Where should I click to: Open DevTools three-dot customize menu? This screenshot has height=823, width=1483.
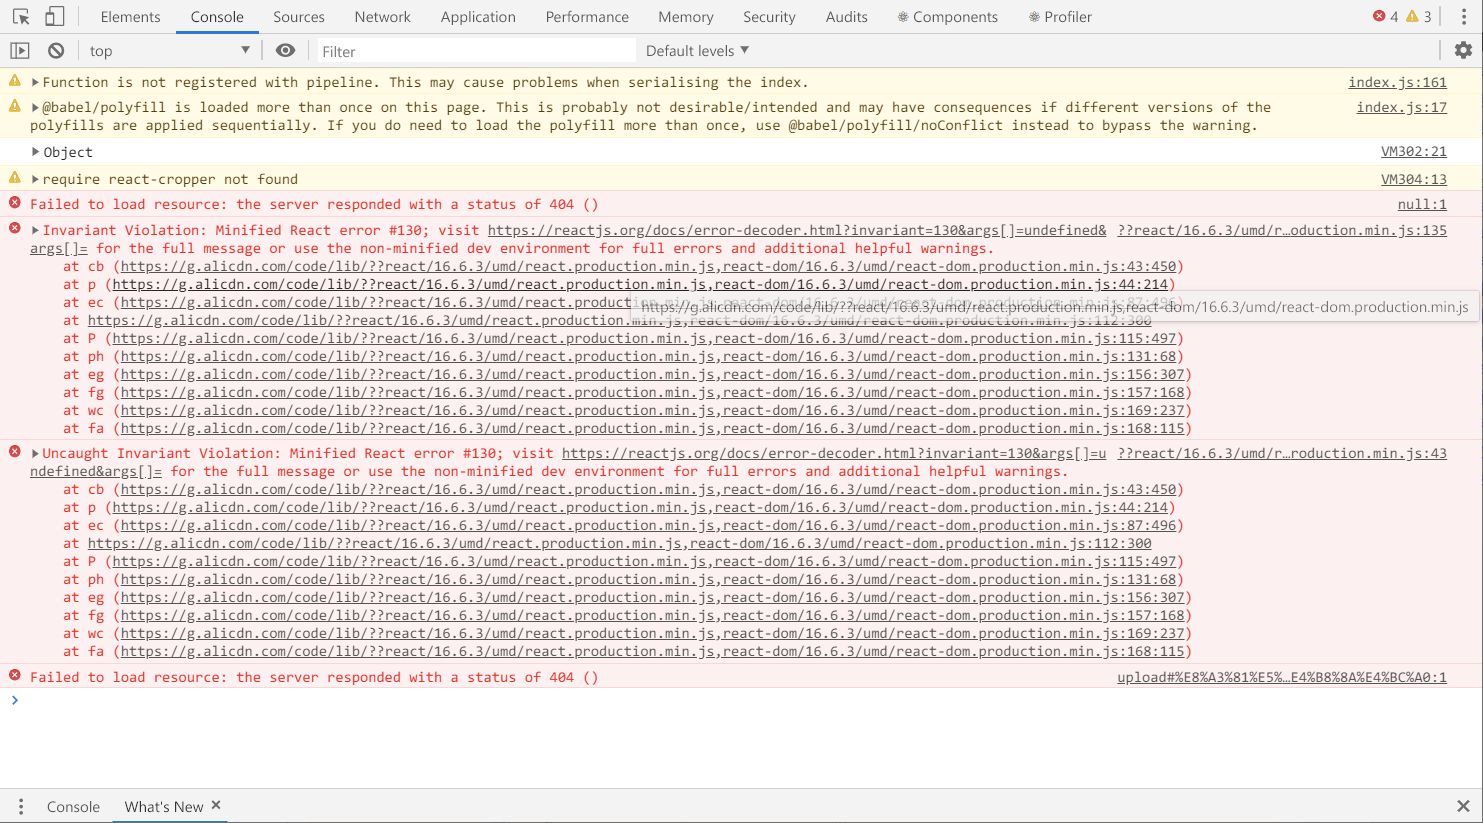click(1463, 17)
